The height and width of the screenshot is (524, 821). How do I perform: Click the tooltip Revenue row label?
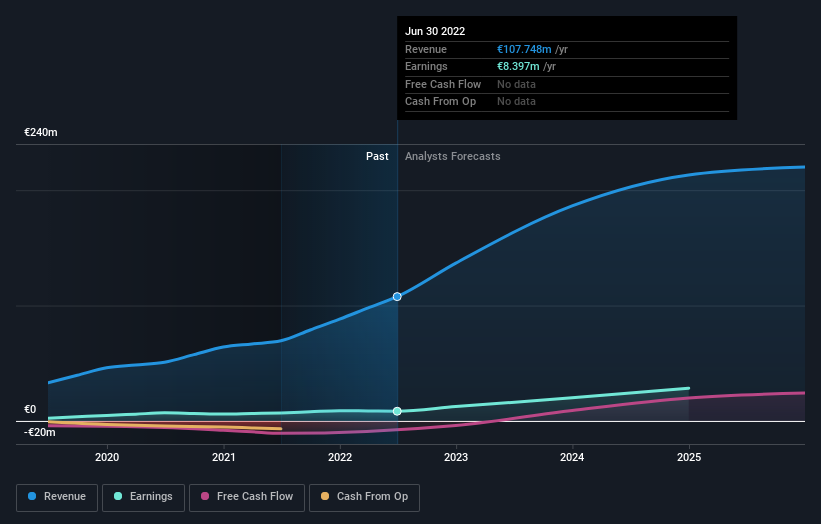426,49
